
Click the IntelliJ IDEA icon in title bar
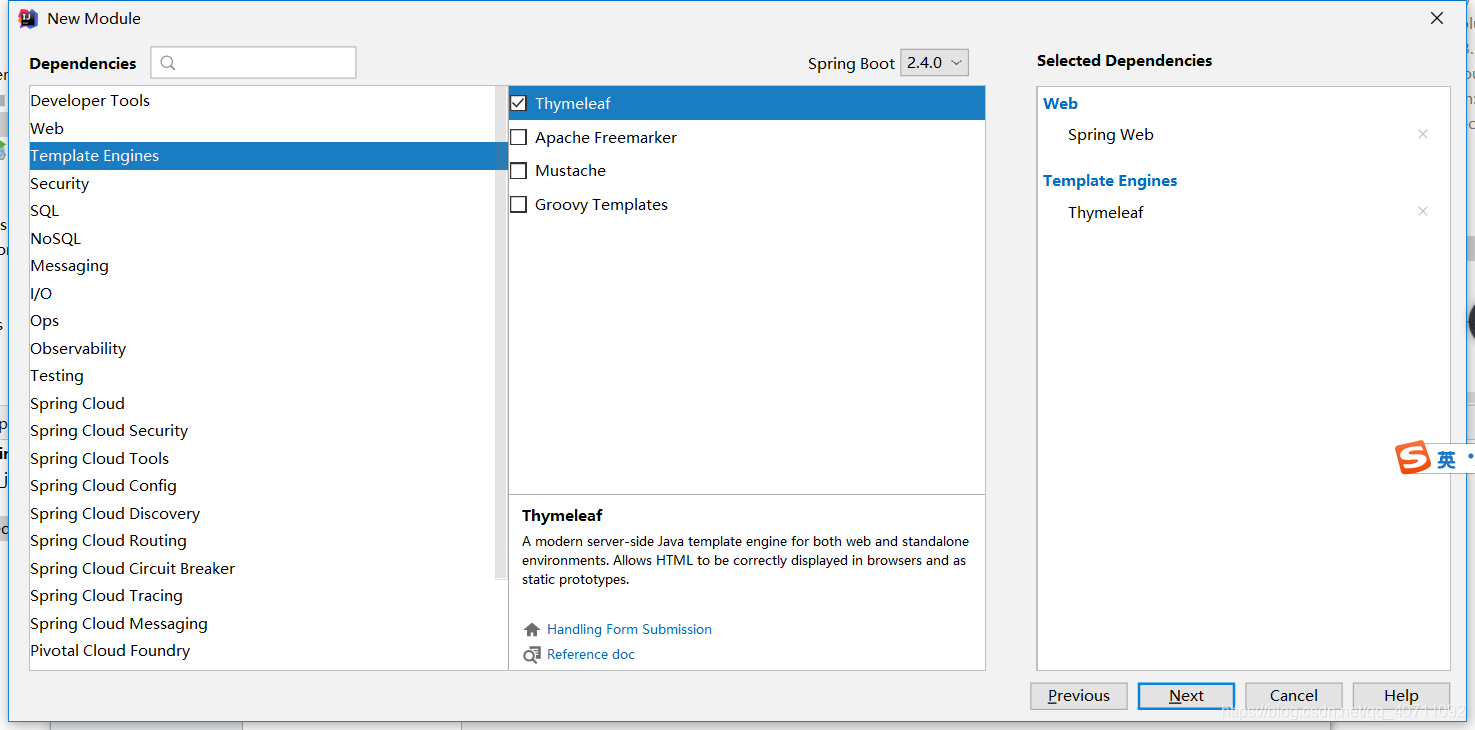tap(28, 18)
